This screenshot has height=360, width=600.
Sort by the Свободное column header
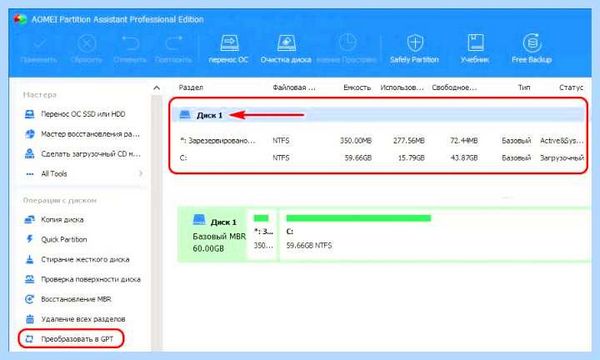454,88
